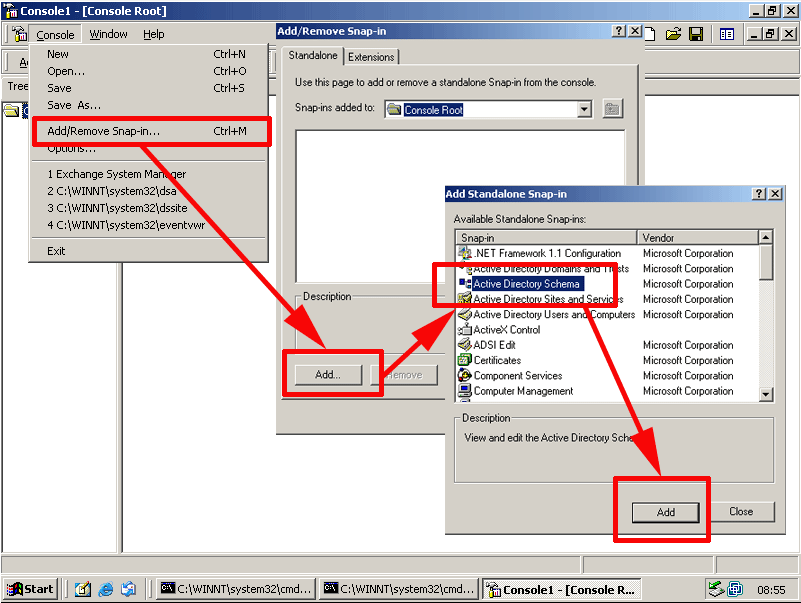Select .NET Framework 1.1 Configuration snap-in icon
Screen dimensions: 801x603
click(464, 253)
